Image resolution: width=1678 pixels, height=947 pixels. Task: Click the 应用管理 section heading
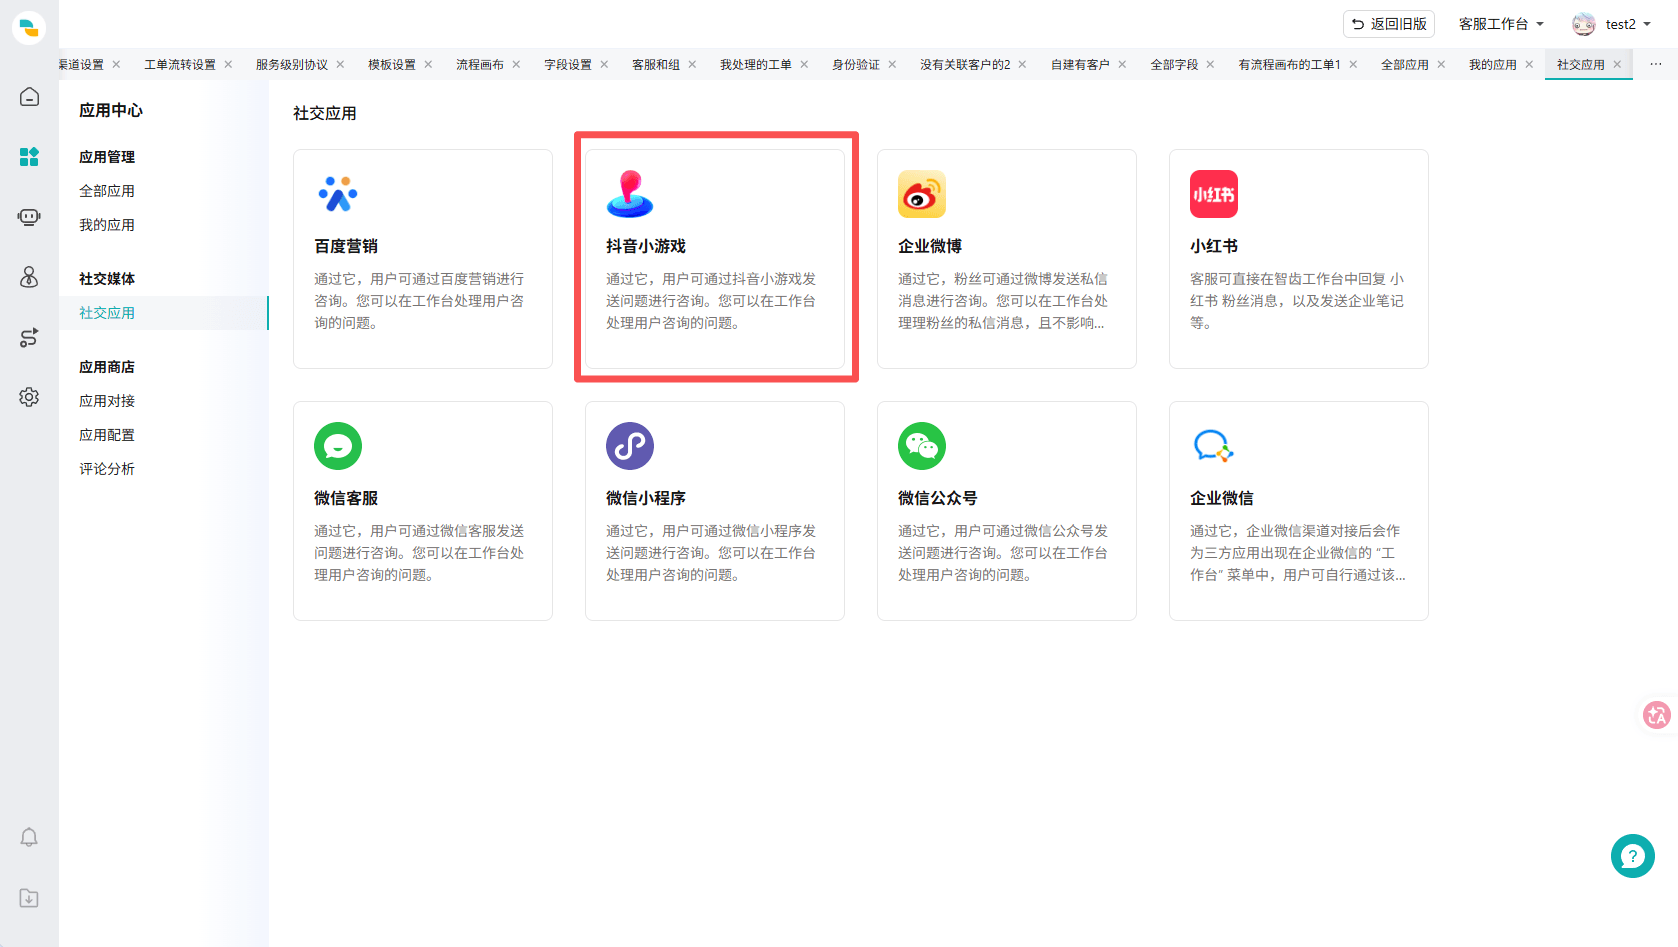(107, 157)
